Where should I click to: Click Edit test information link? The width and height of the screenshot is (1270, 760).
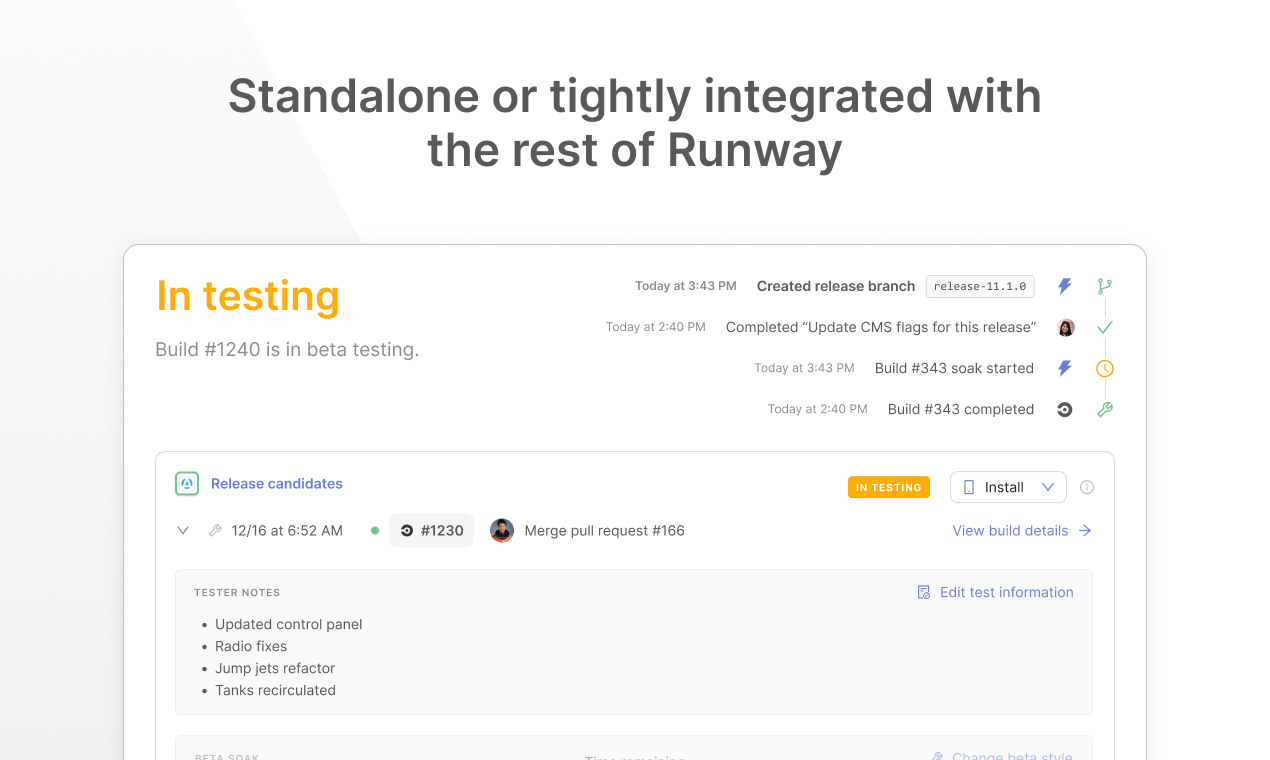(x=1007, y=592)
